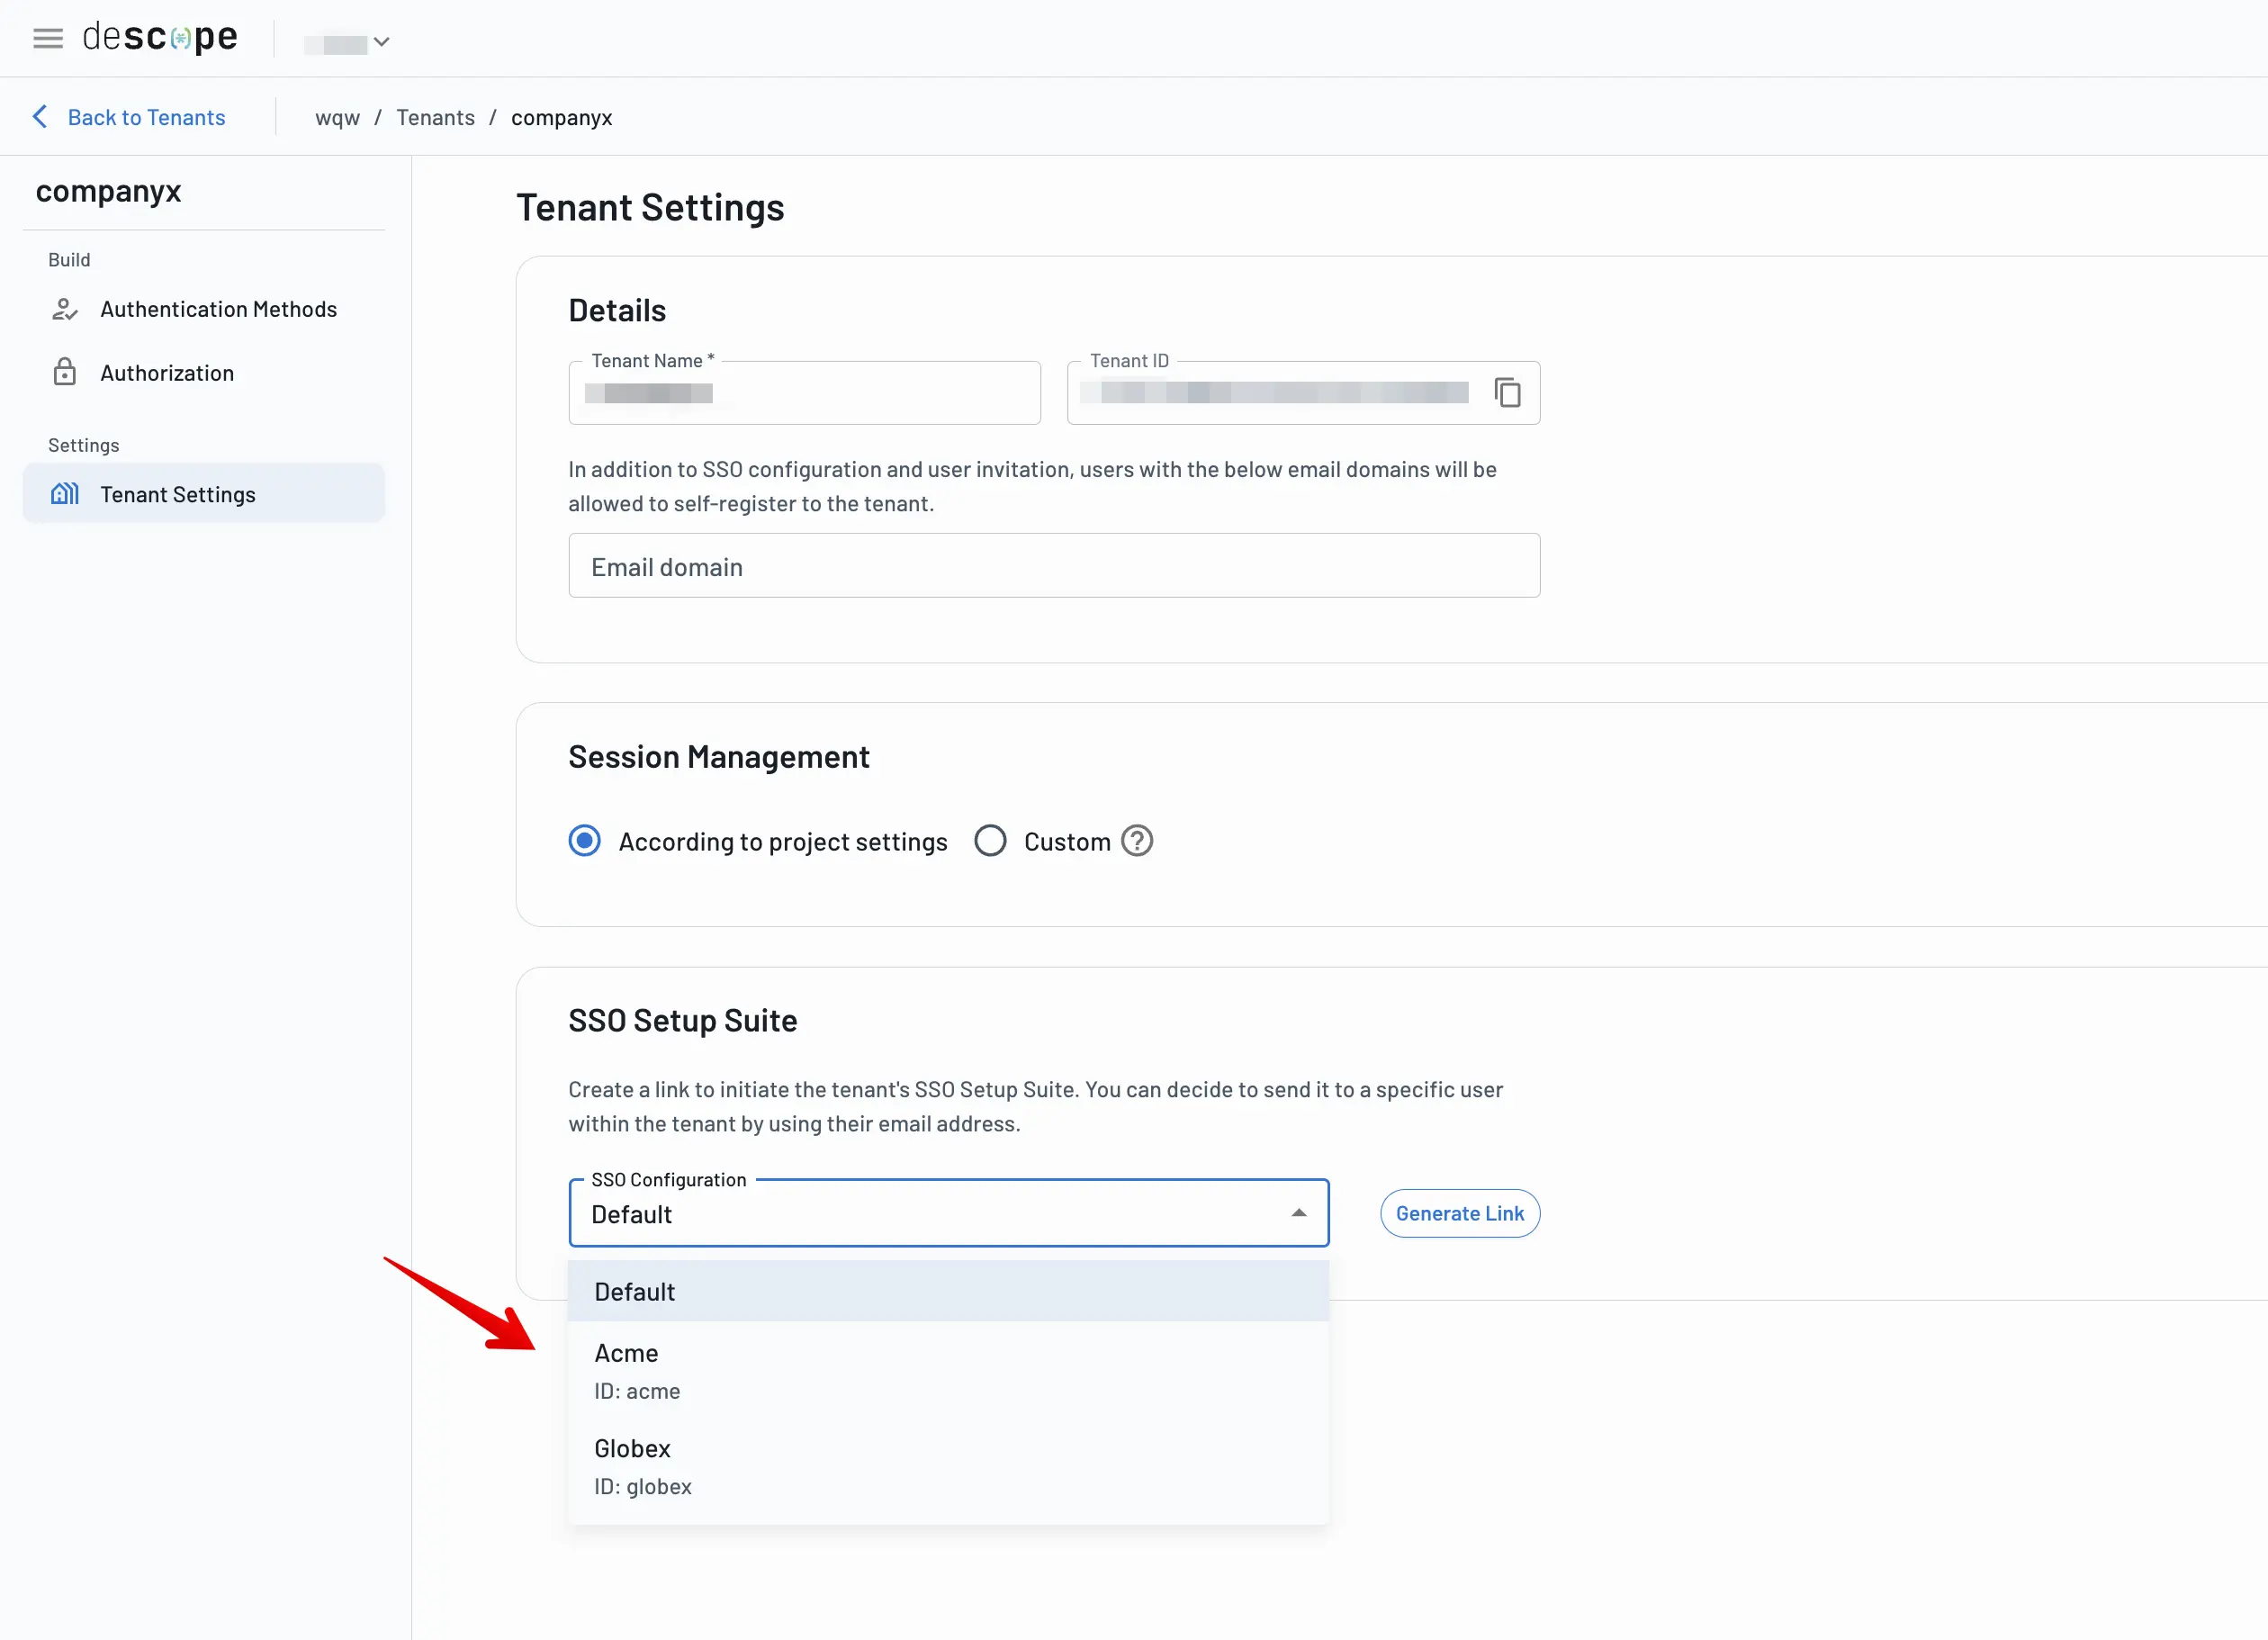Copy the Tenant ID using copy icon
2268x1640 pixels.
[1507, 393]
